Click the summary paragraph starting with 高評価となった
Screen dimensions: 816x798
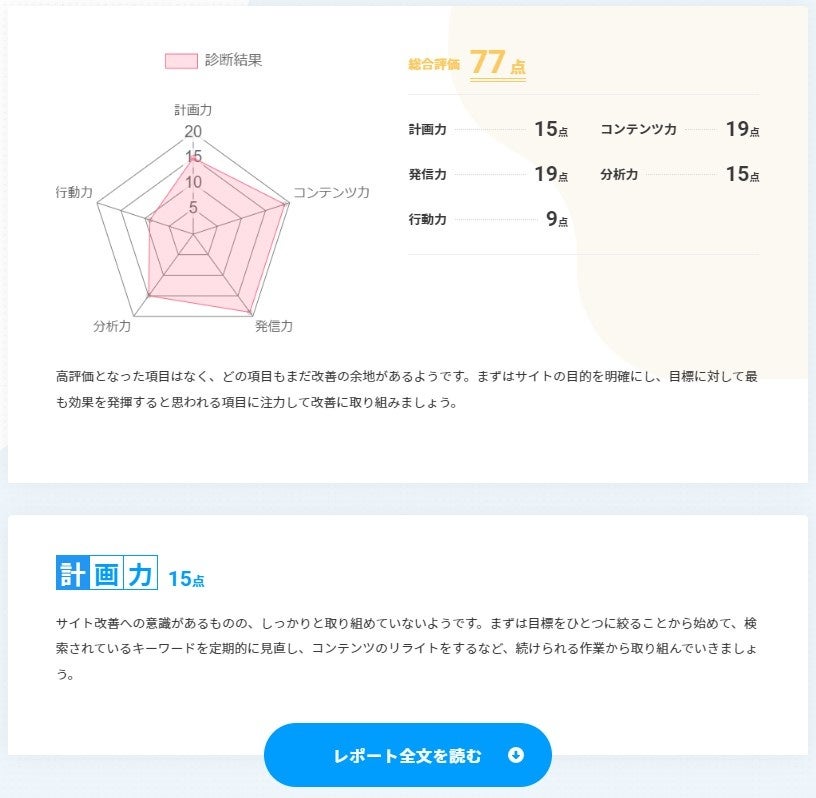point(407,389)
